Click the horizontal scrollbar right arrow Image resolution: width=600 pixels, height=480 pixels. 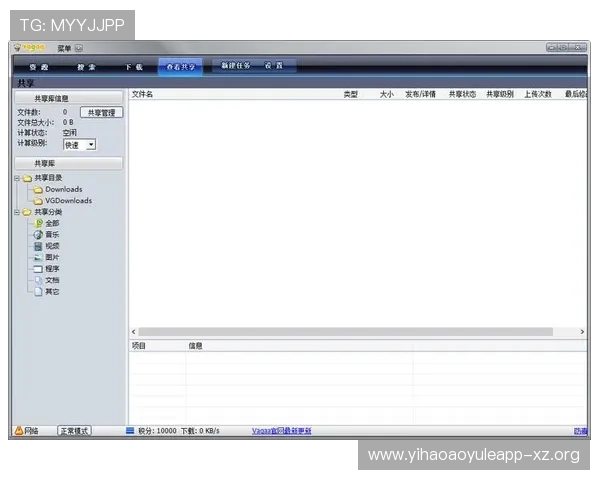[582, 332]
